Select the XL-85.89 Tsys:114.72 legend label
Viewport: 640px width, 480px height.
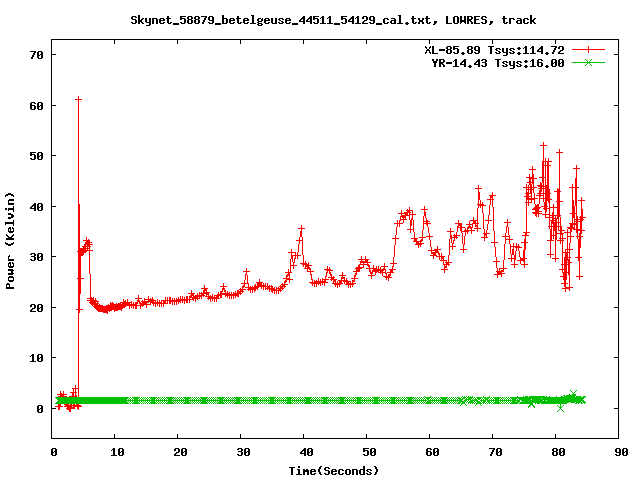coord(494,50)
